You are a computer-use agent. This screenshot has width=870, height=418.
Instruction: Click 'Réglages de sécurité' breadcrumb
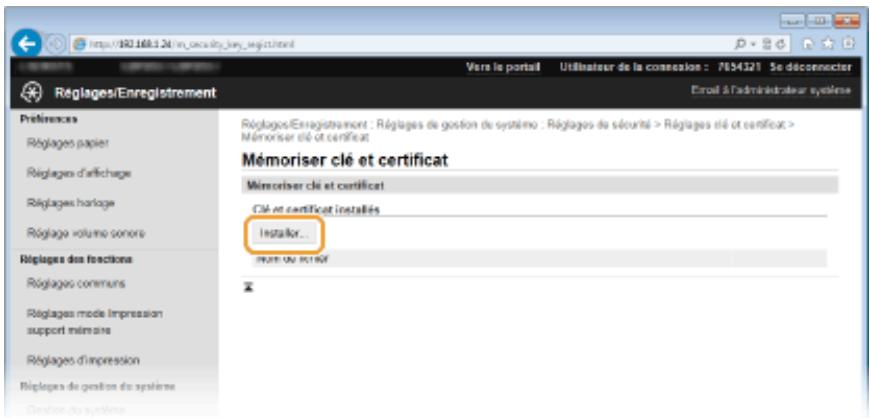599,125
